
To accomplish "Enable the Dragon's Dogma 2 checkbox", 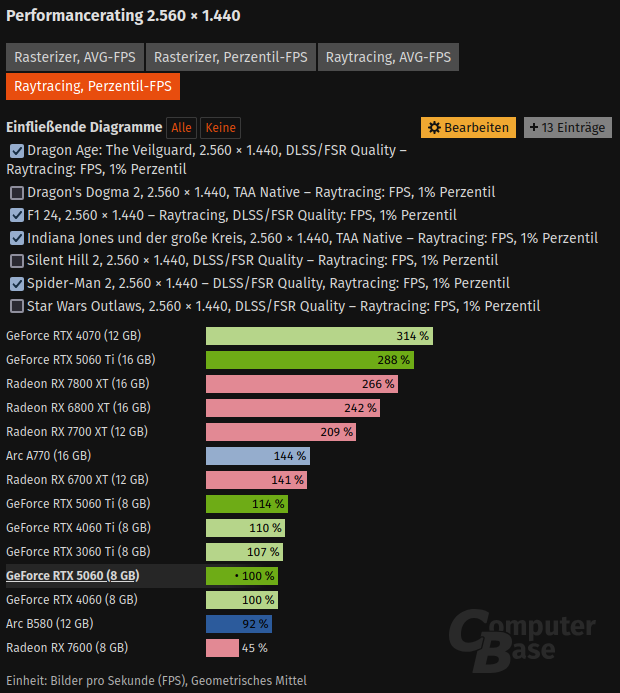I will click(17, 193).
